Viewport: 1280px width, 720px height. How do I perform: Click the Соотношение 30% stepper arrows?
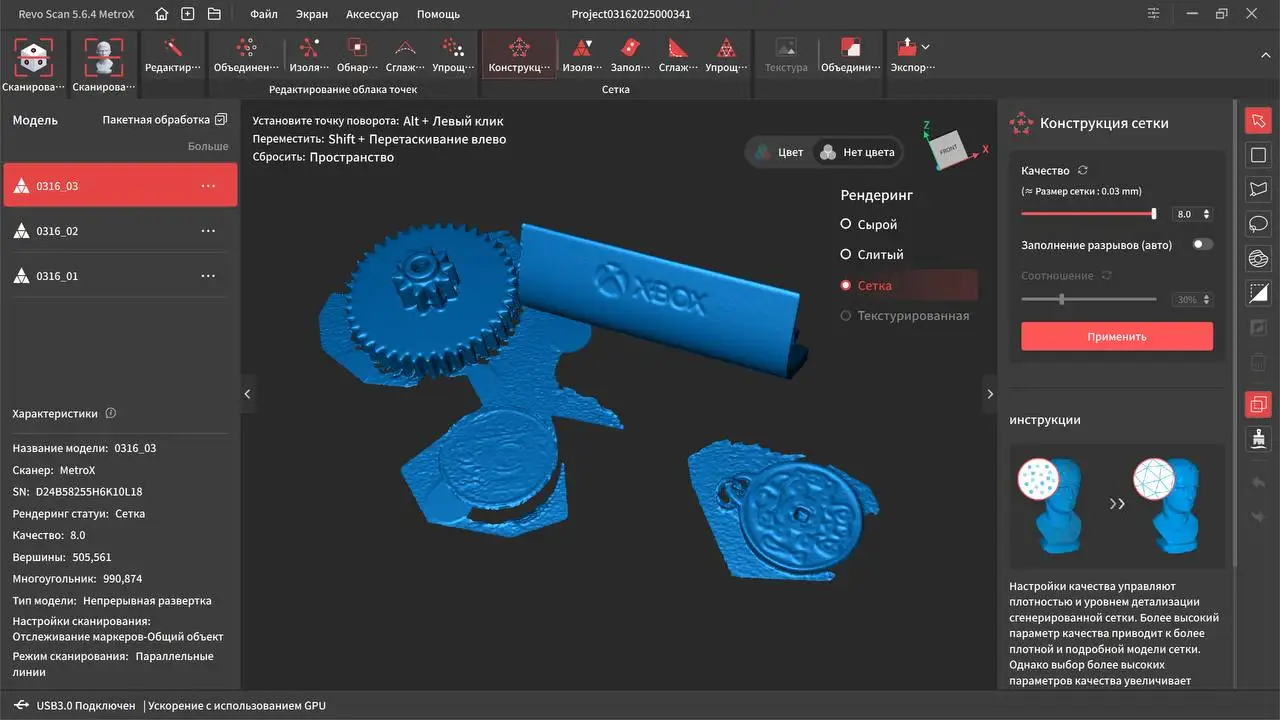coord(1207,300)
